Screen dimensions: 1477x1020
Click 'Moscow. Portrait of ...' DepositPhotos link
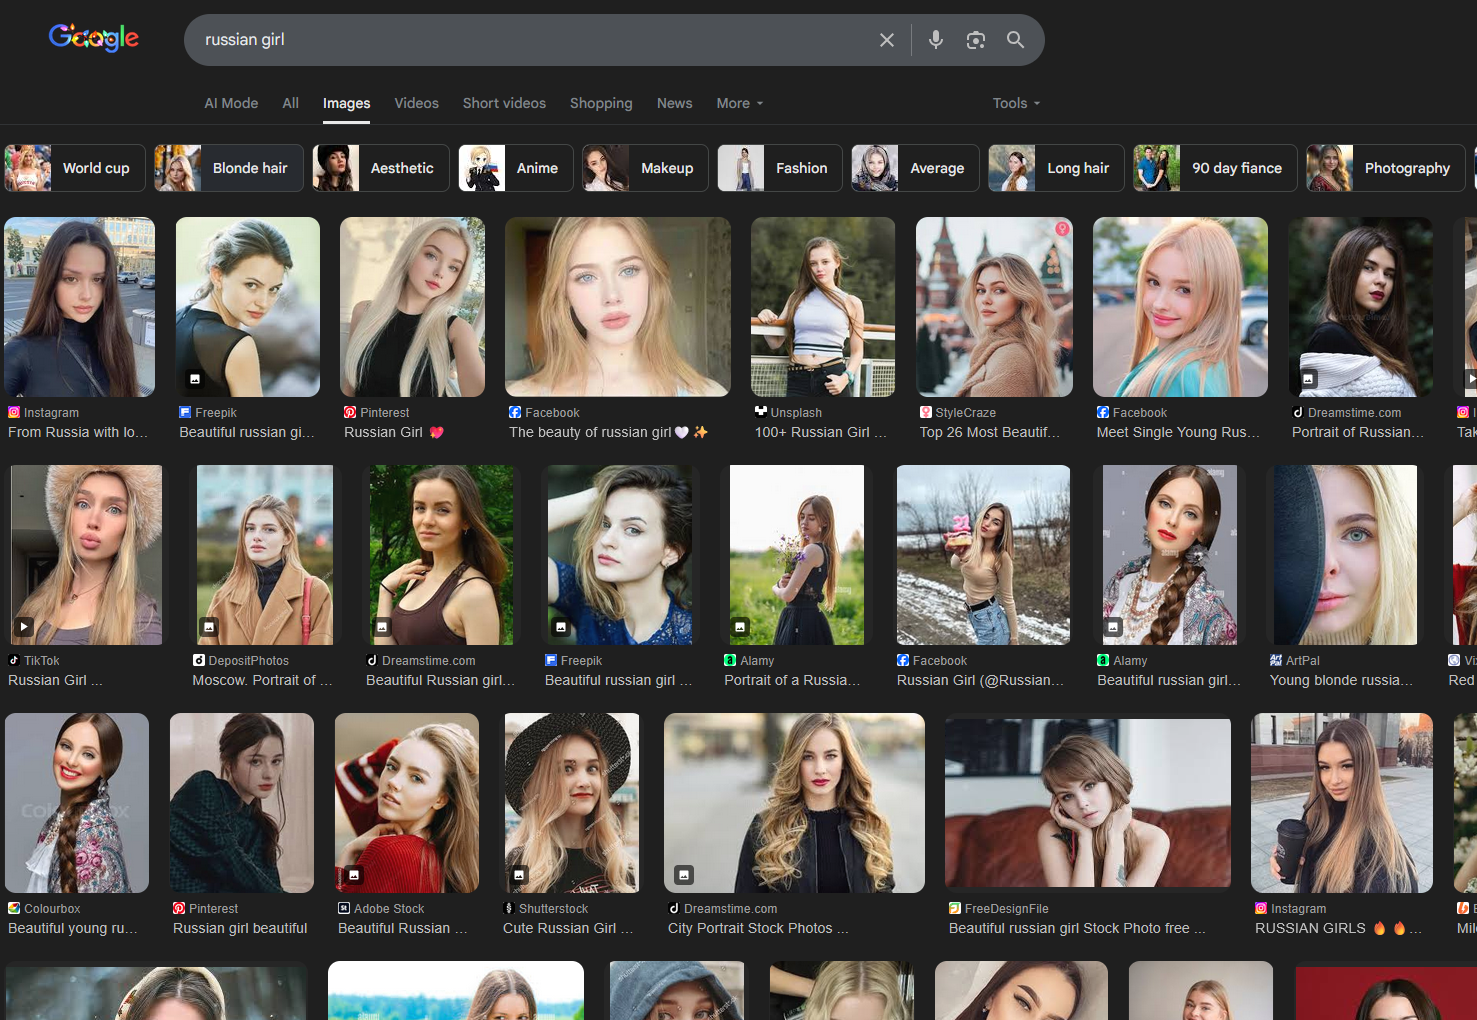pyautogui.click(x=262, y=680)
